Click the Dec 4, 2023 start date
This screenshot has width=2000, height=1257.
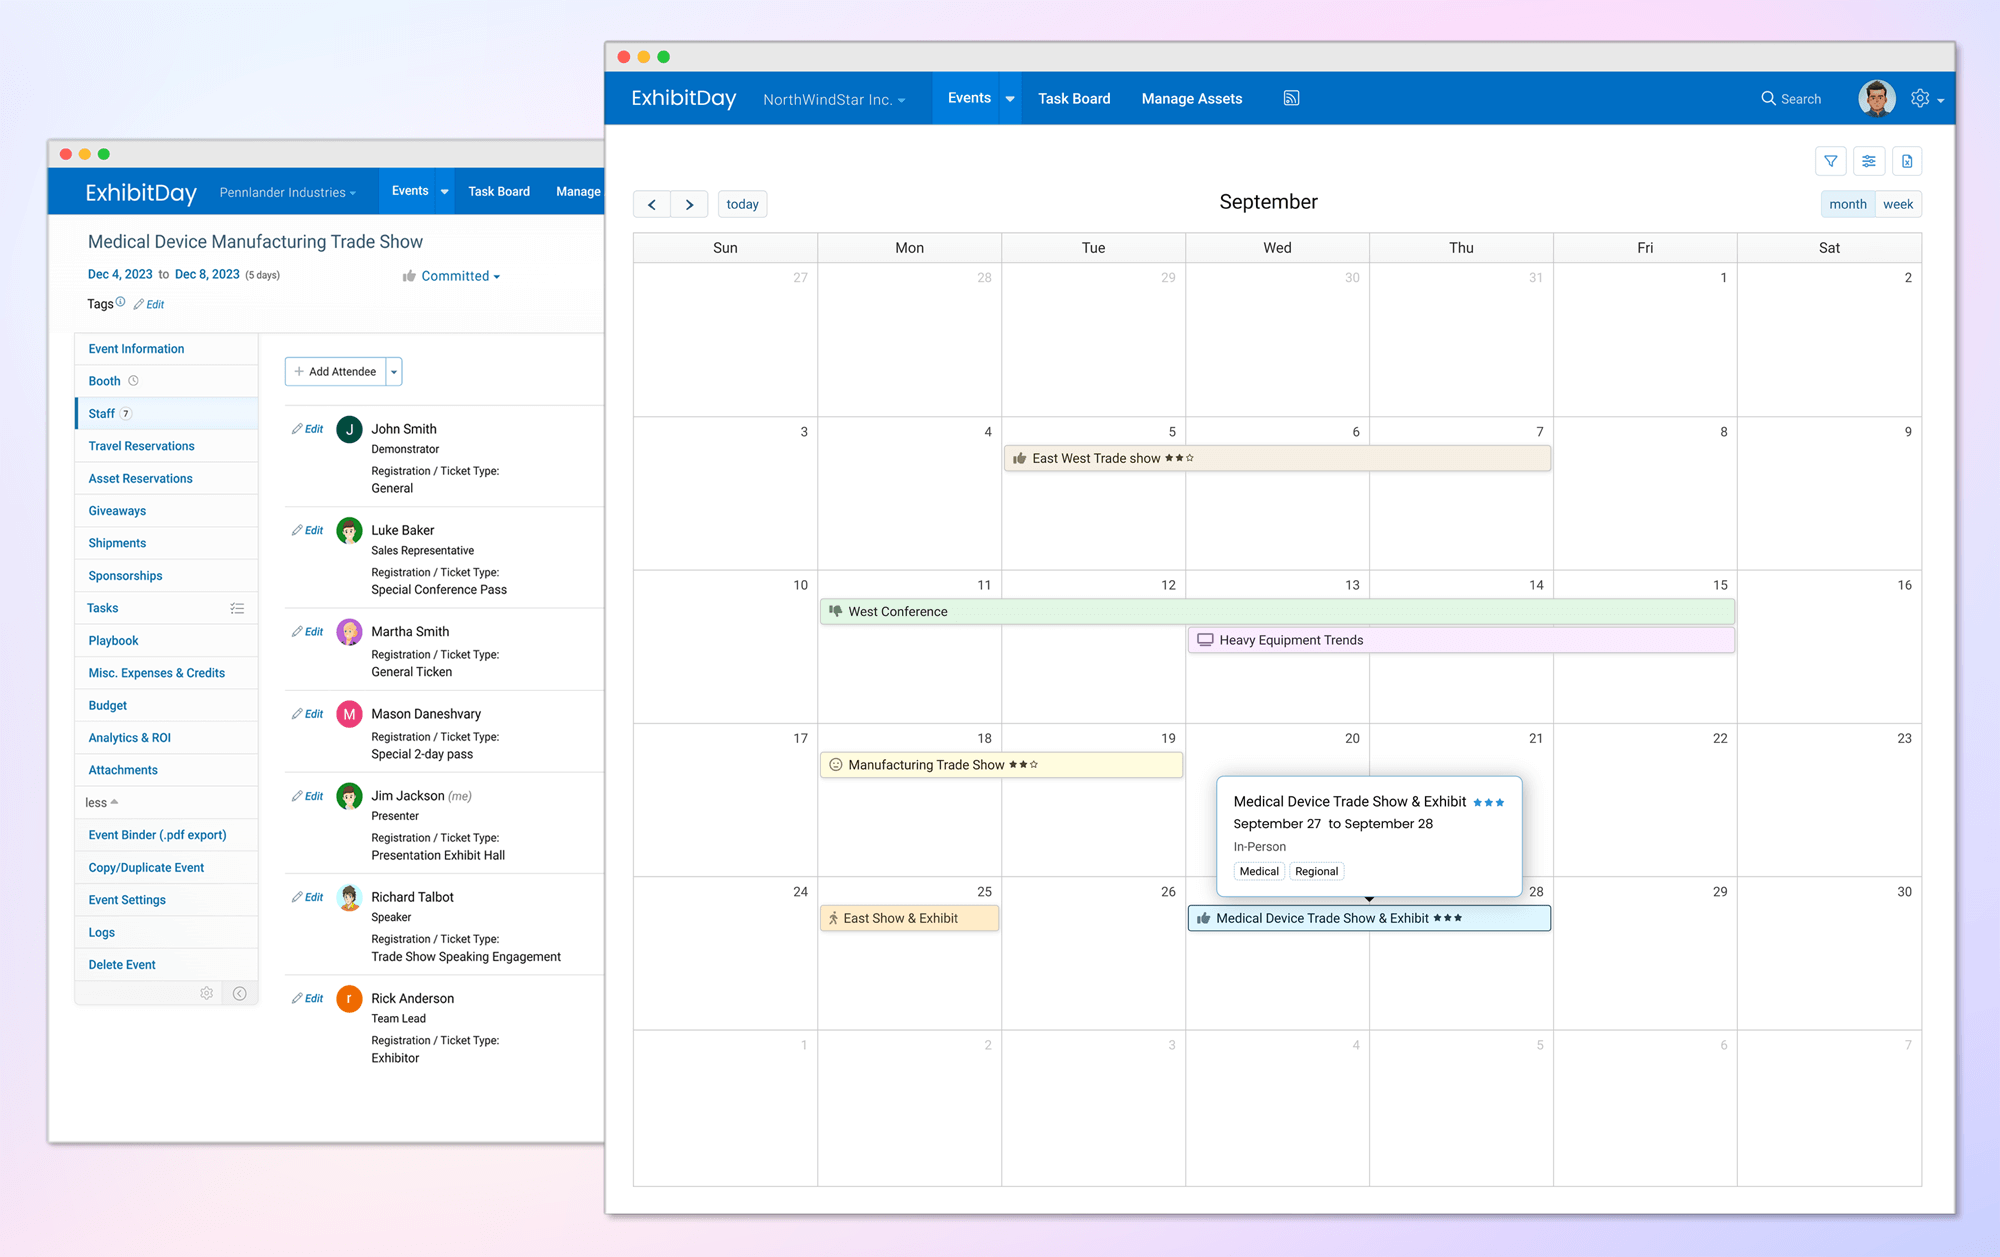tap(120, 274)
